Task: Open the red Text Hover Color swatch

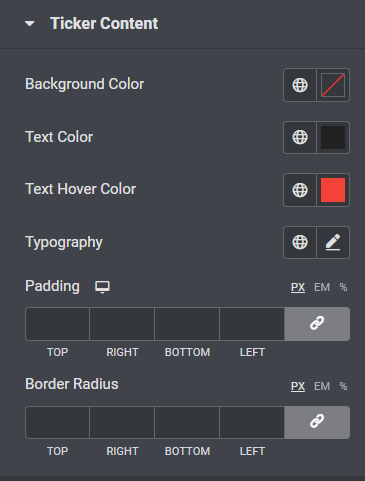Action: pos(333,190)
